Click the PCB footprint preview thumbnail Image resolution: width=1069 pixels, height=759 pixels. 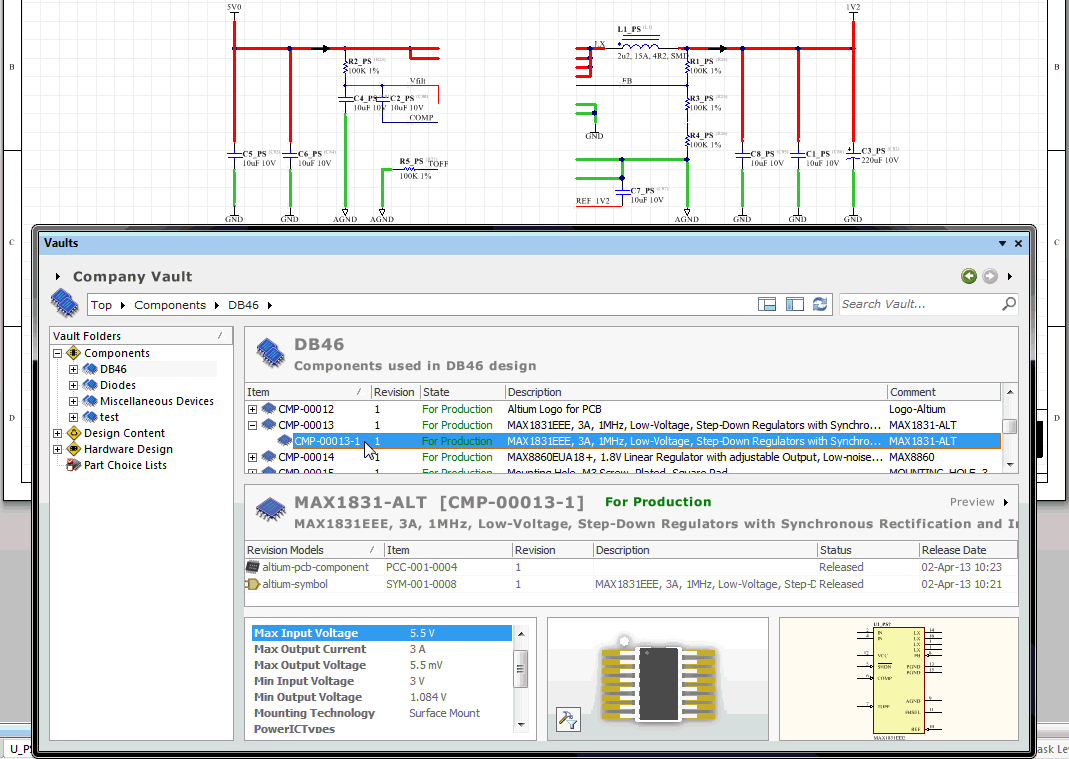click(x=658, y=679)
